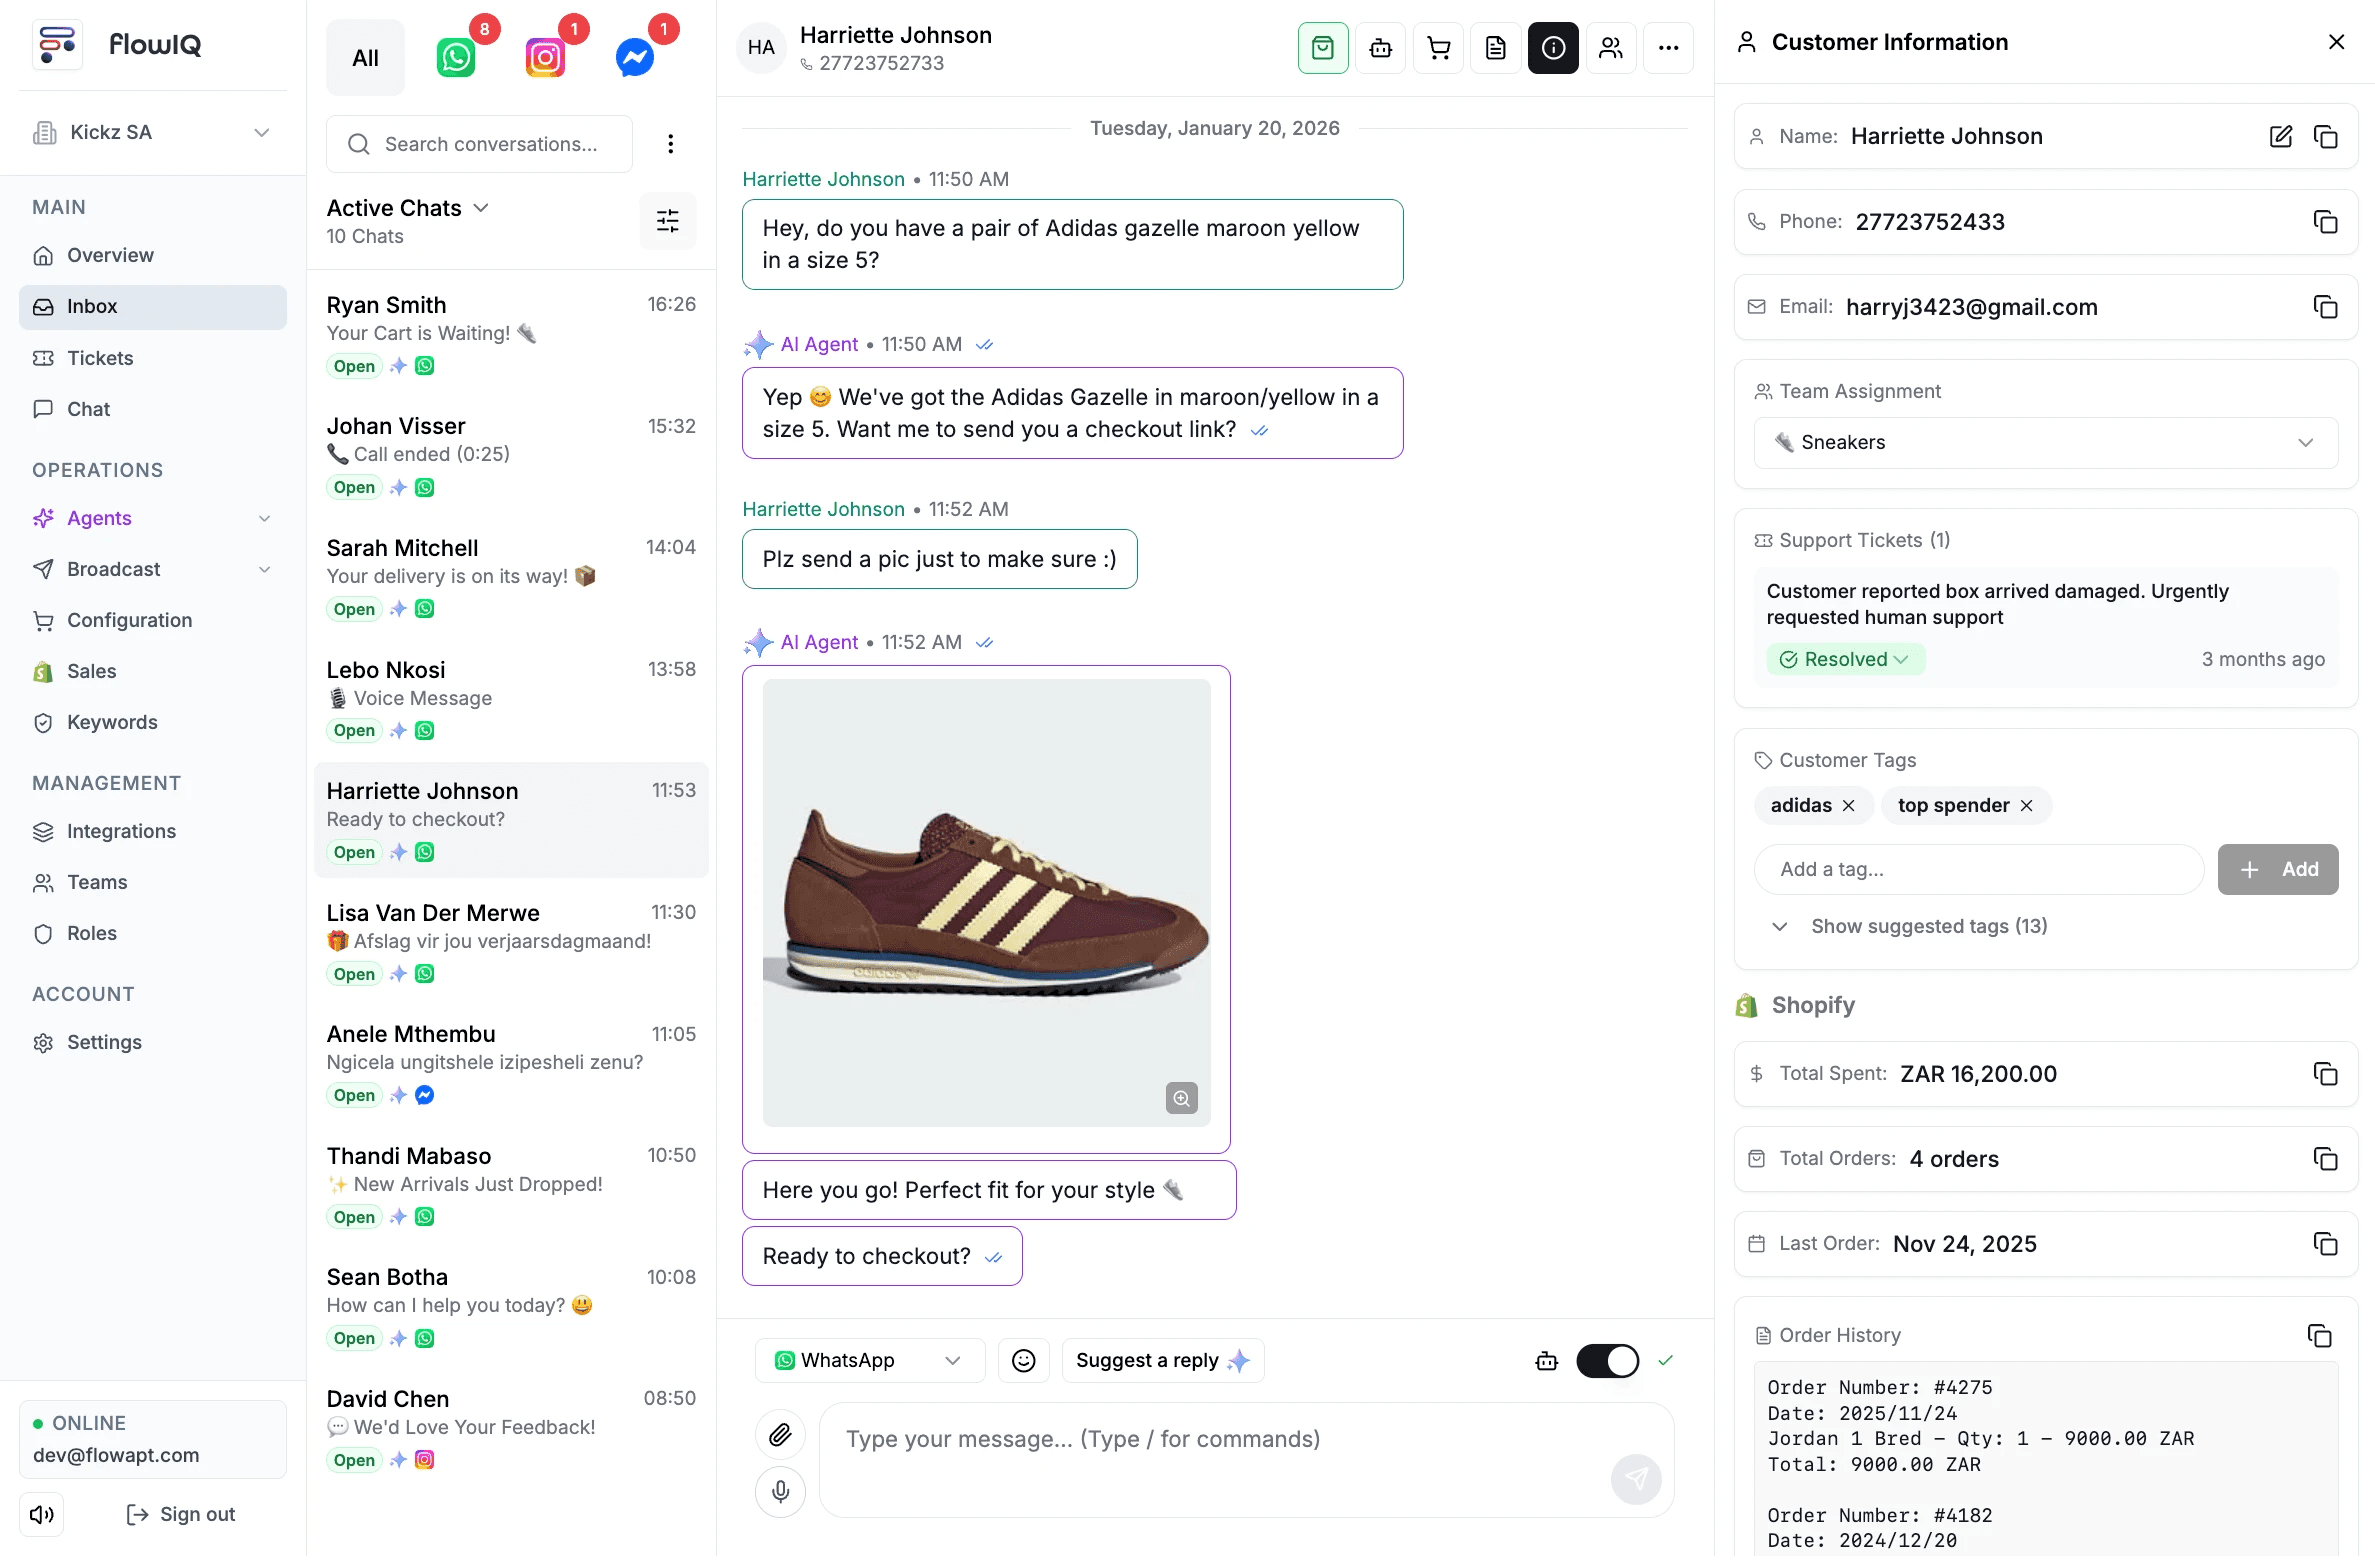The image size is (2375, 1561).
Task: Open the Kickz SA workspace dropdown
Action: 152,133
